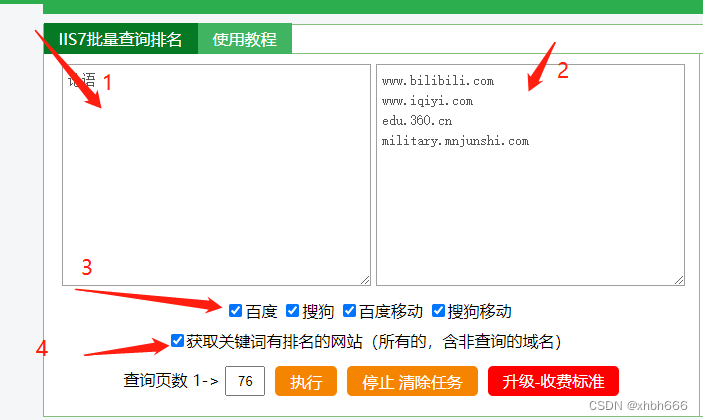Switch to the IIS7批量查询排名 tab
Screen dimensions: 703x420
tap(121, 39)
